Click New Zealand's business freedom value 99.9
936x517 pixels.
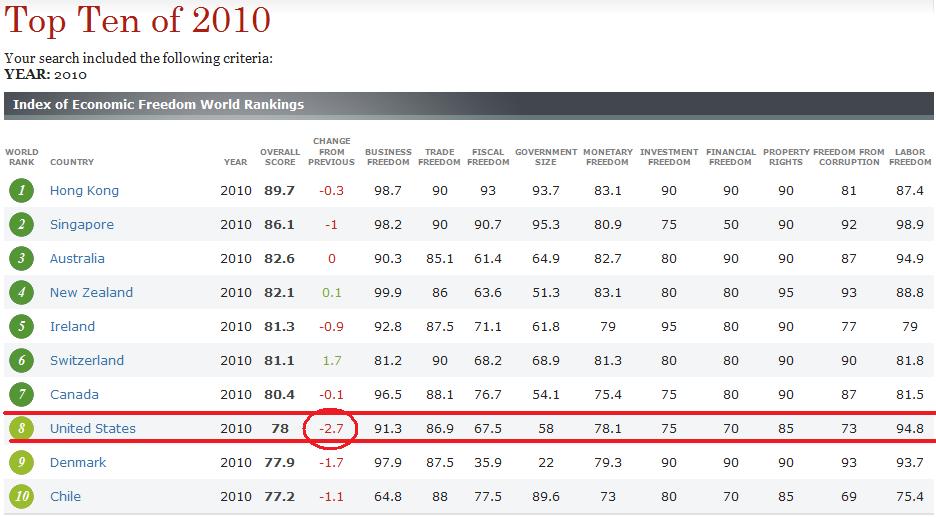[388, 293]
